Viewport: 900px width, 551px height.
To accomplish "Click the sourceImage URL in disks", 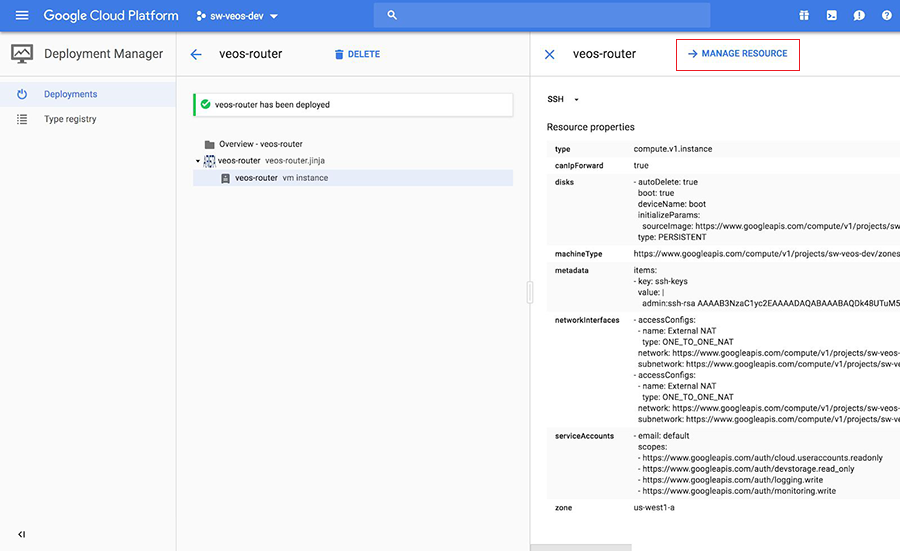I will (797, 226).
